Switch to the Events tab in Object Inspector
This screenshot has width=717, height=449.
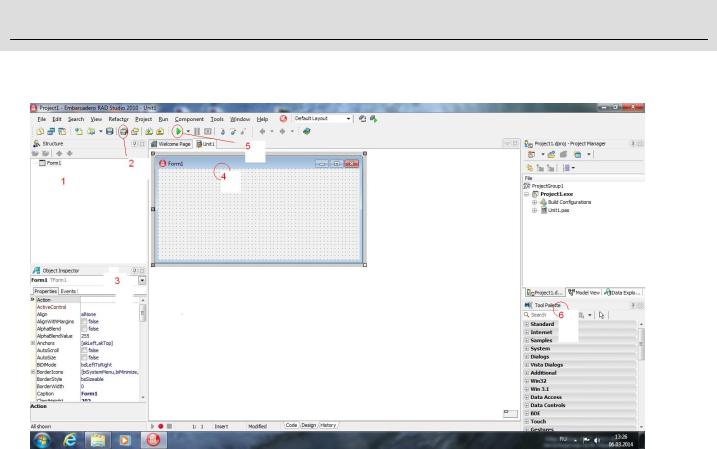[x=68, y=291]
